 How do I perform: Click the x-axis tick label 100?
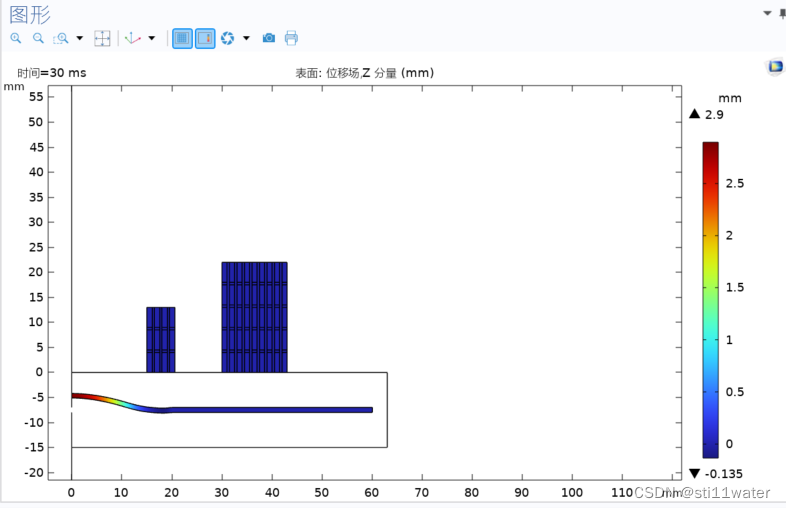571,493
